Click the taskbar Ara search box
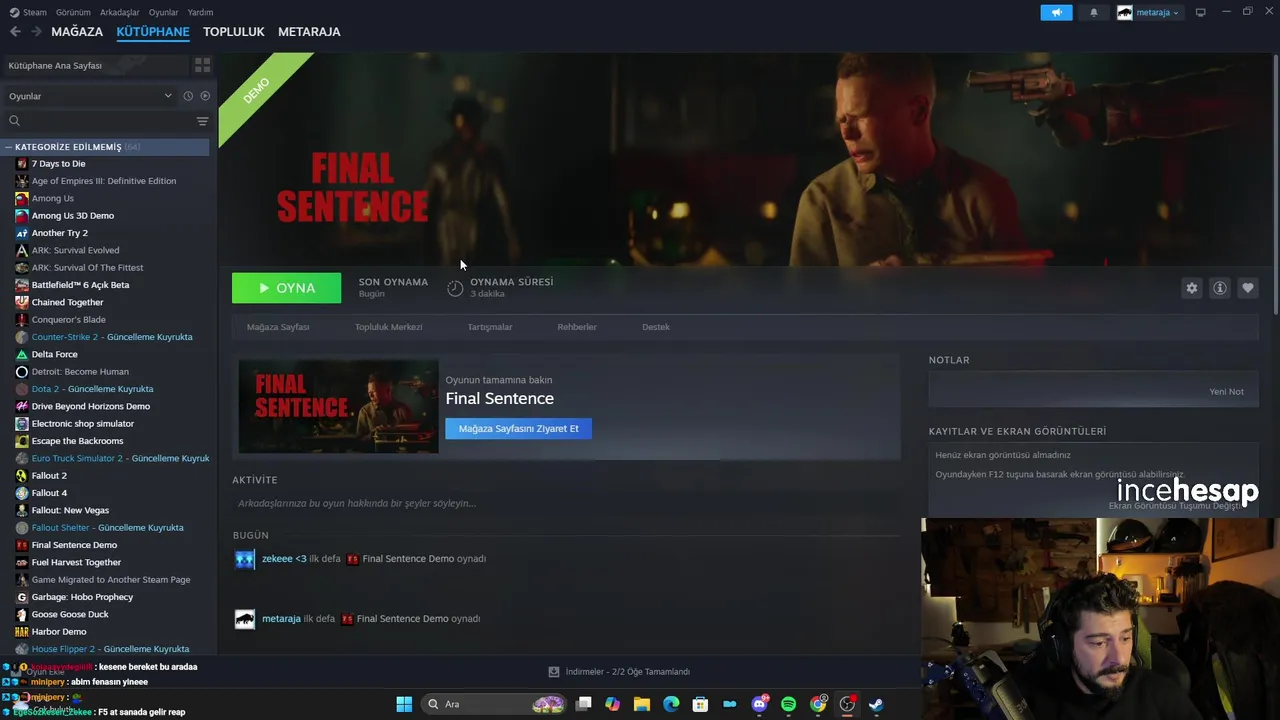The image size is (1280, 720). (494, 704)
